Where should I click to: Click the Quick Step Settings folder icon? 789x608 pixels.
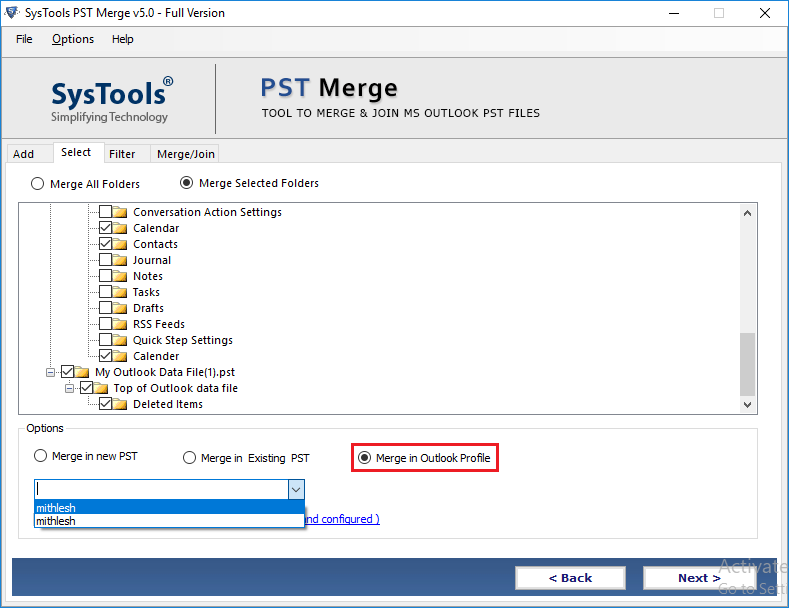[x=120, y=340]
